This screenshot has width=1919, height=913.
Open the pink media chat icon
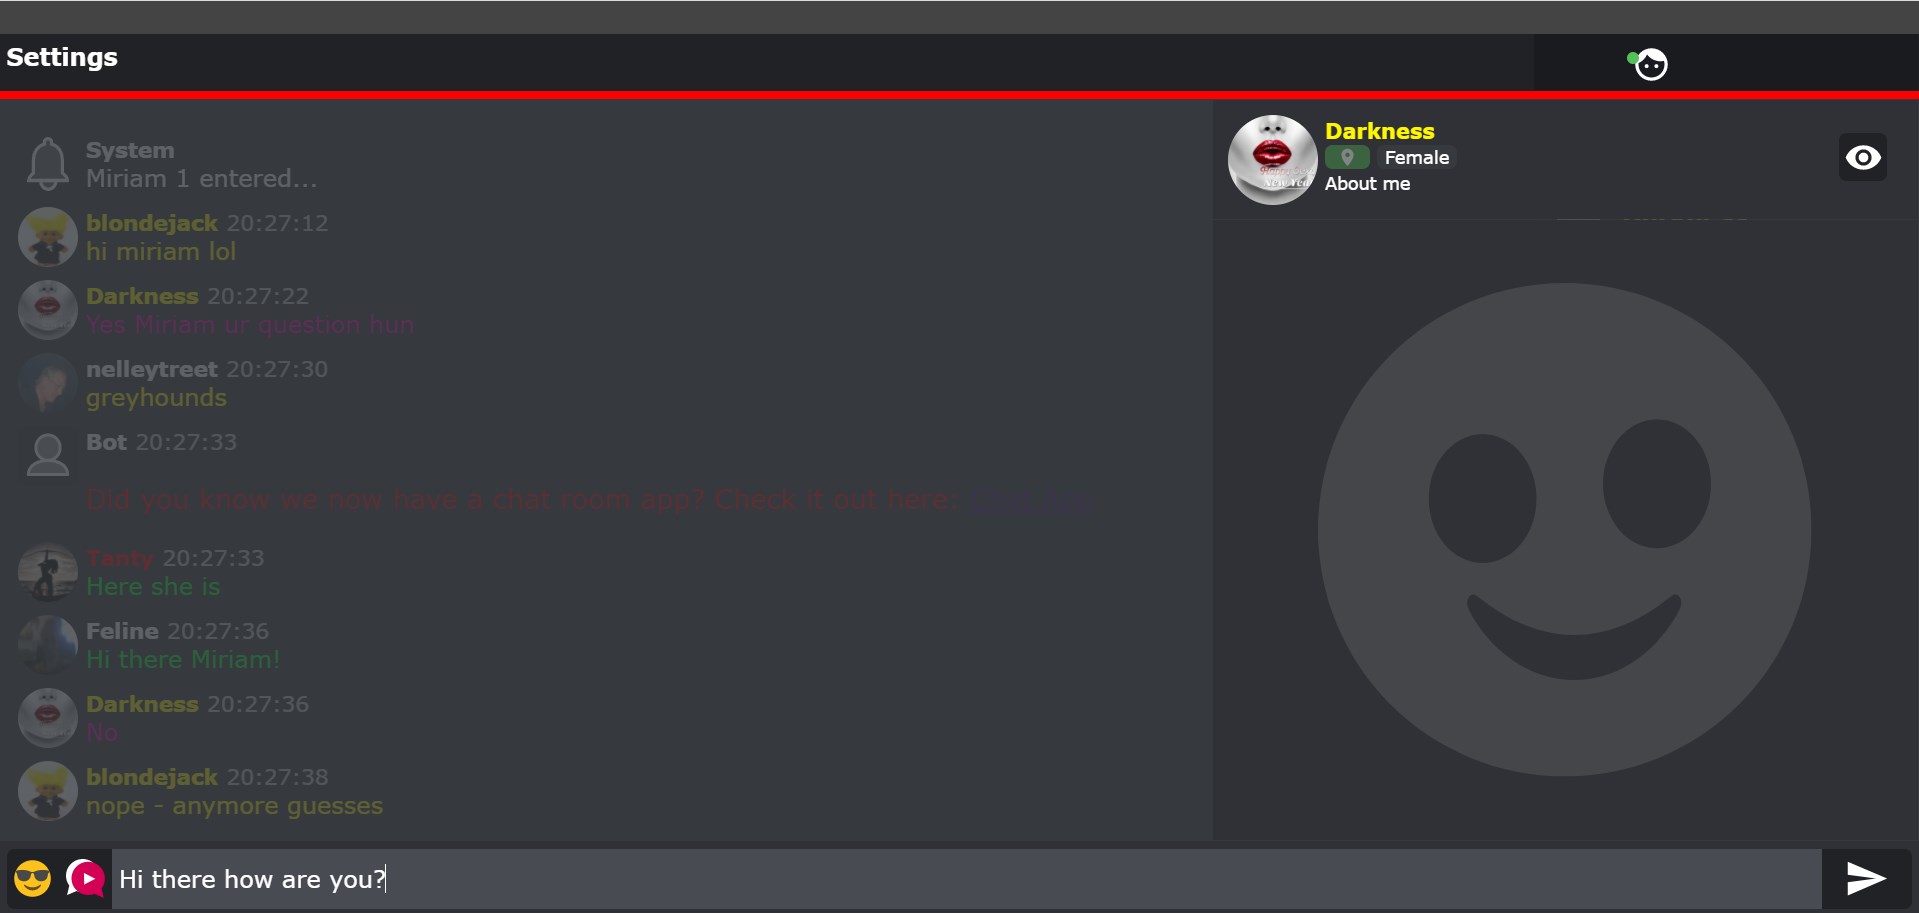[x=86, y=878]
